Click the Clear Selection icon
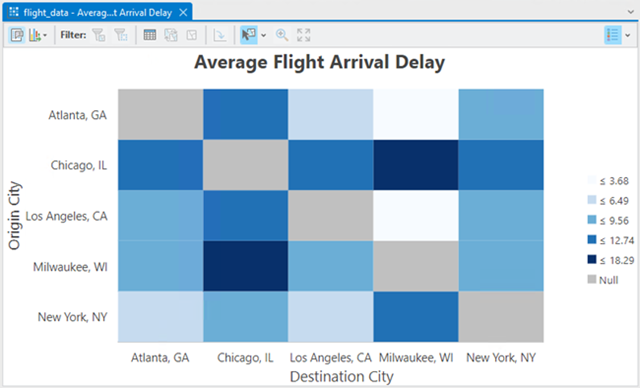Image resolution: width=640 pixels, height=388 pixels. click(192, 35)
